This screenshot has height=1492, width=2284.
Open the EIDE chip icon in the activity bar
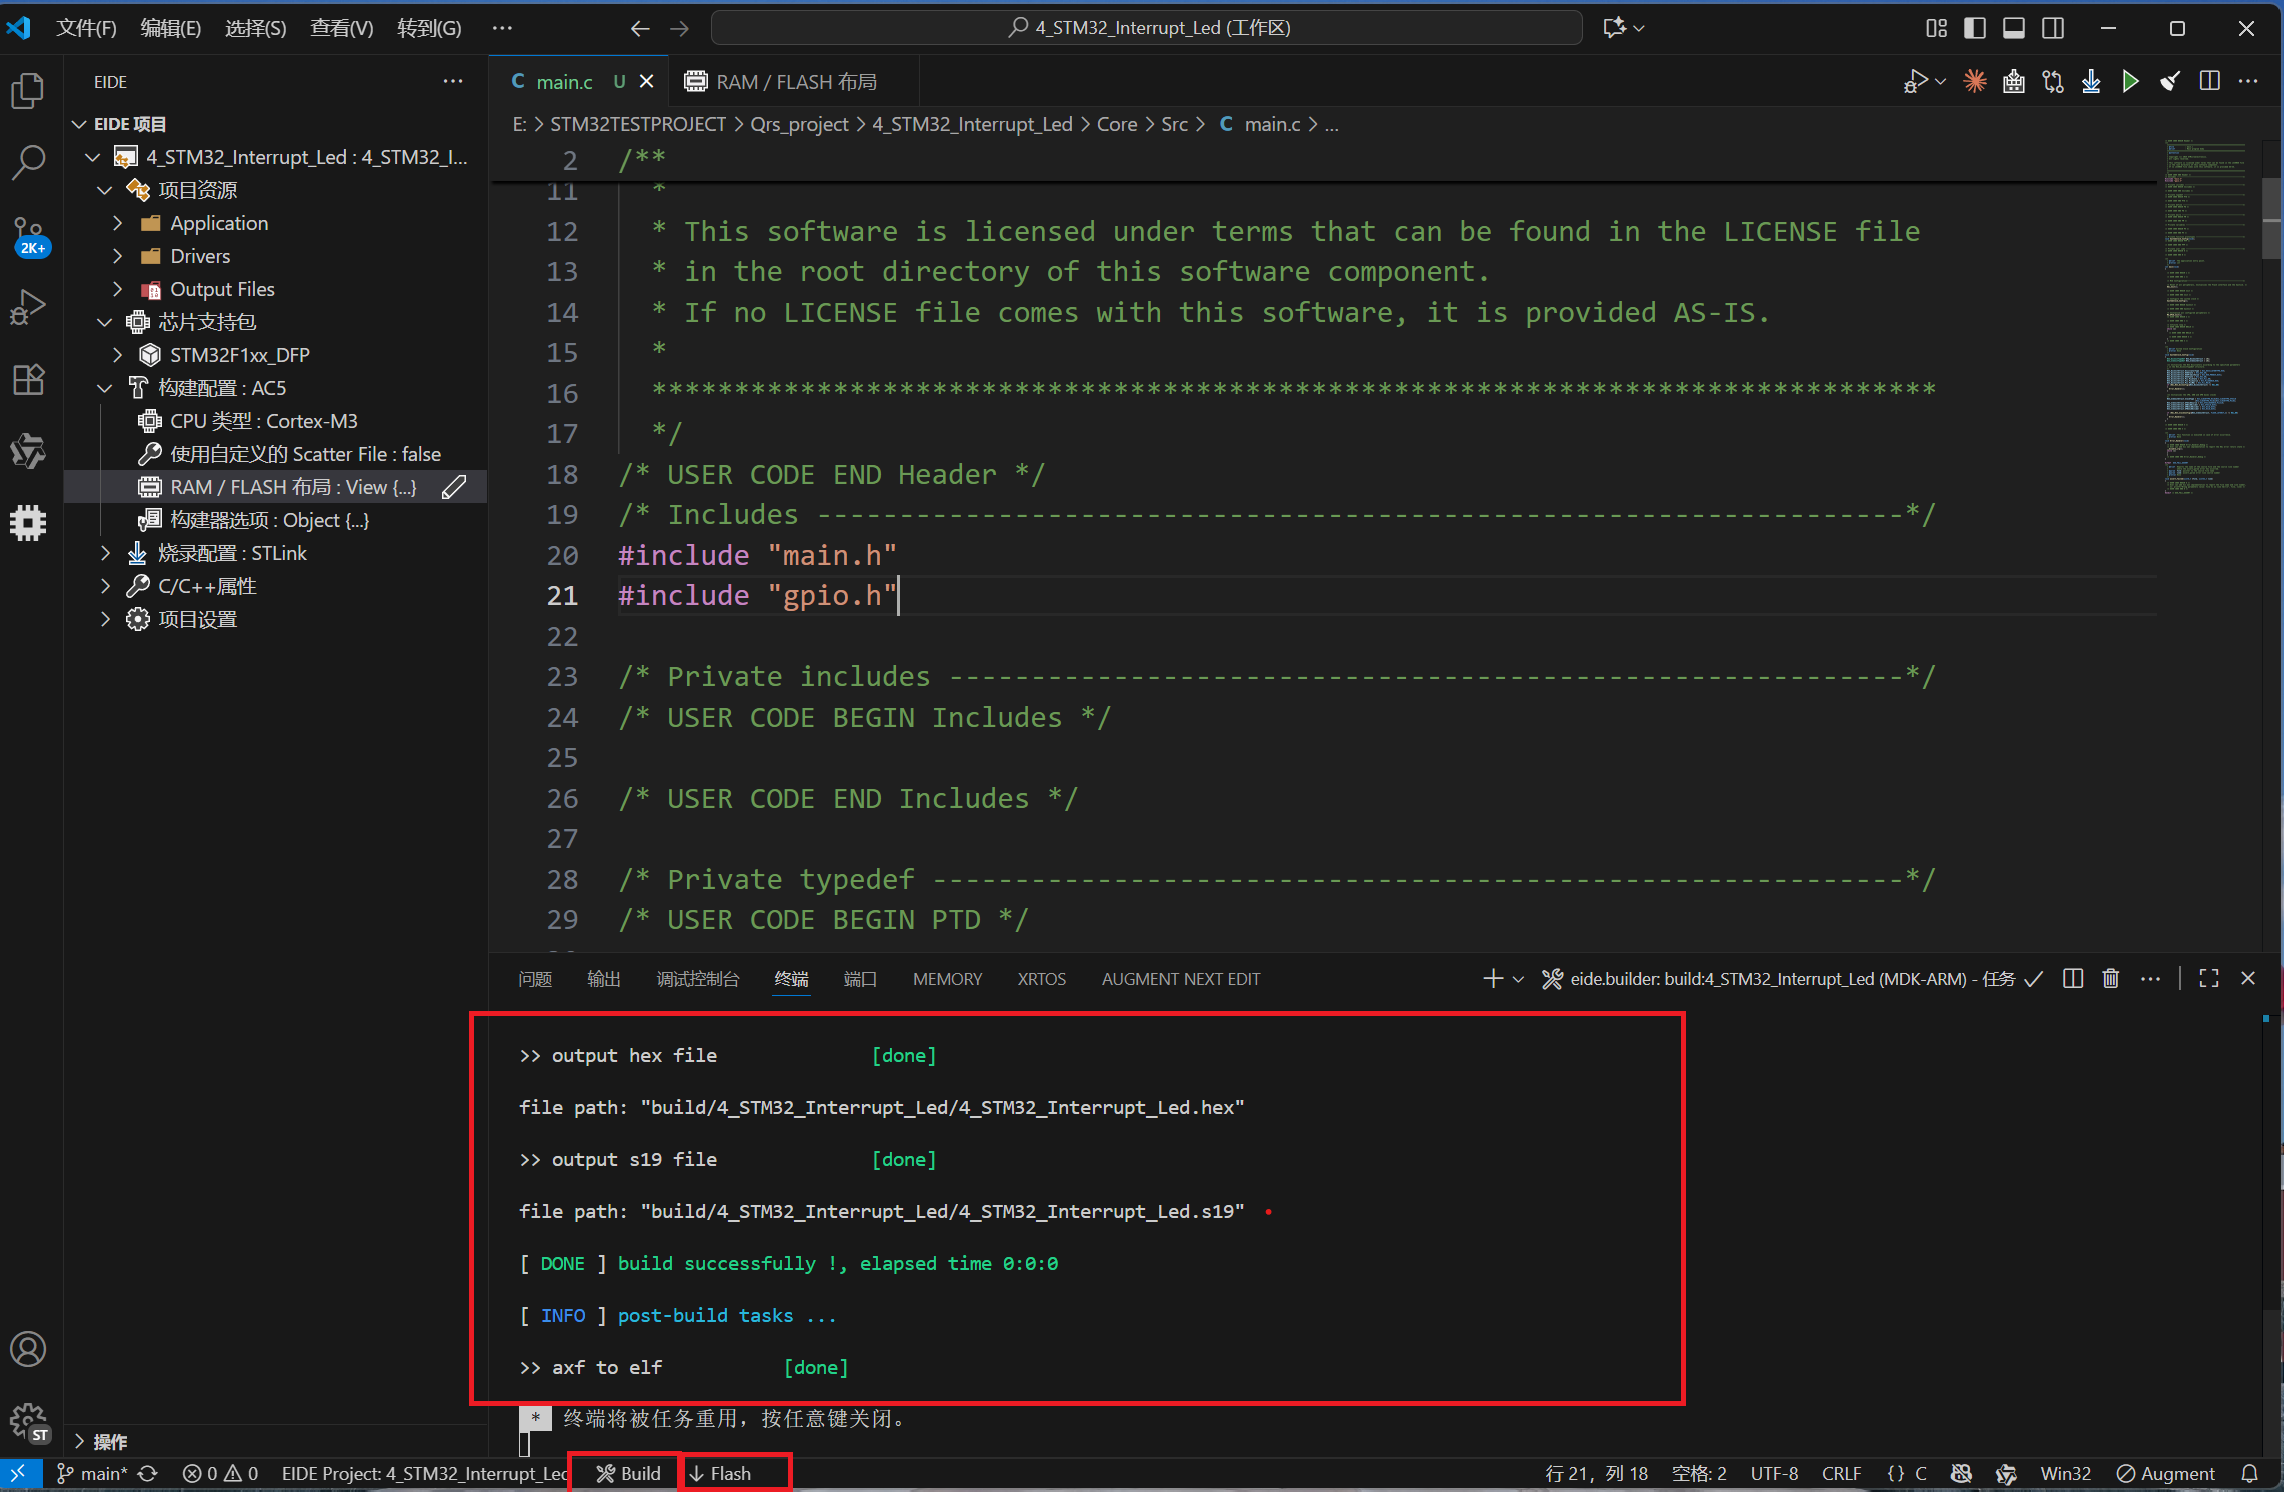coord(28,521)
